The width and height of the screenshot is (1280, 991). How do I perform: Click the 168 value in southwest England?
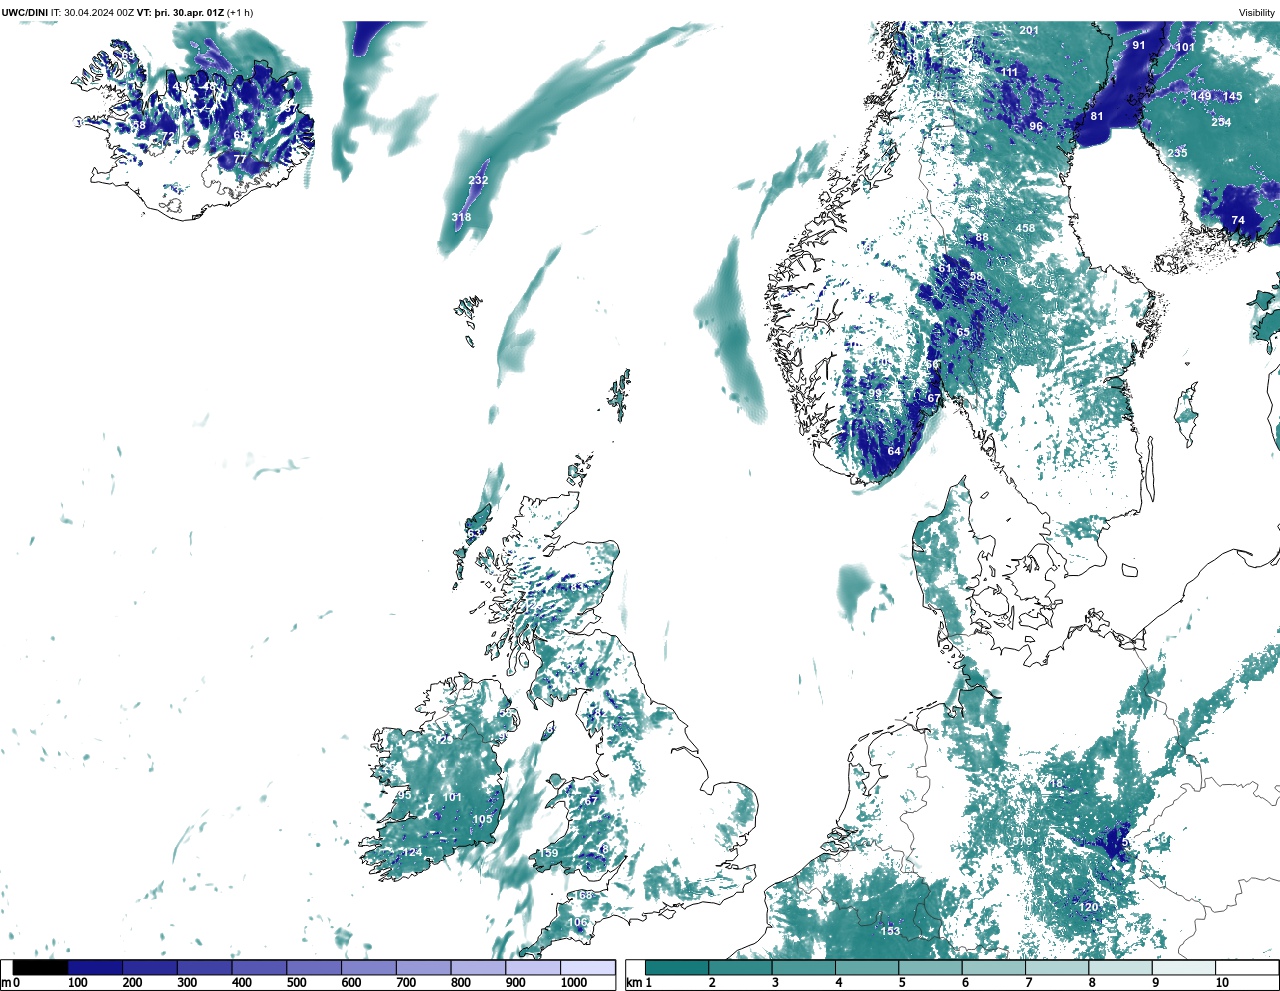point(583,895)
